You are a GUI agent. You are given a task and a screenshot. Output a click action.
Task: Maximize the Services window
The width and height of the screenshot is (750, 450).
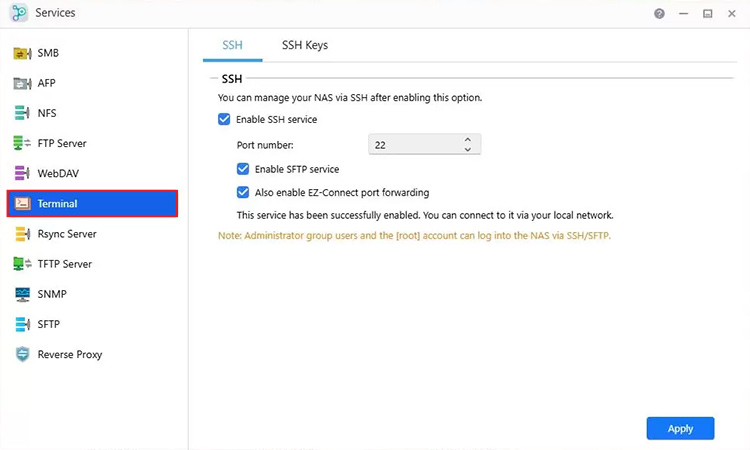(x=707, y=13)
